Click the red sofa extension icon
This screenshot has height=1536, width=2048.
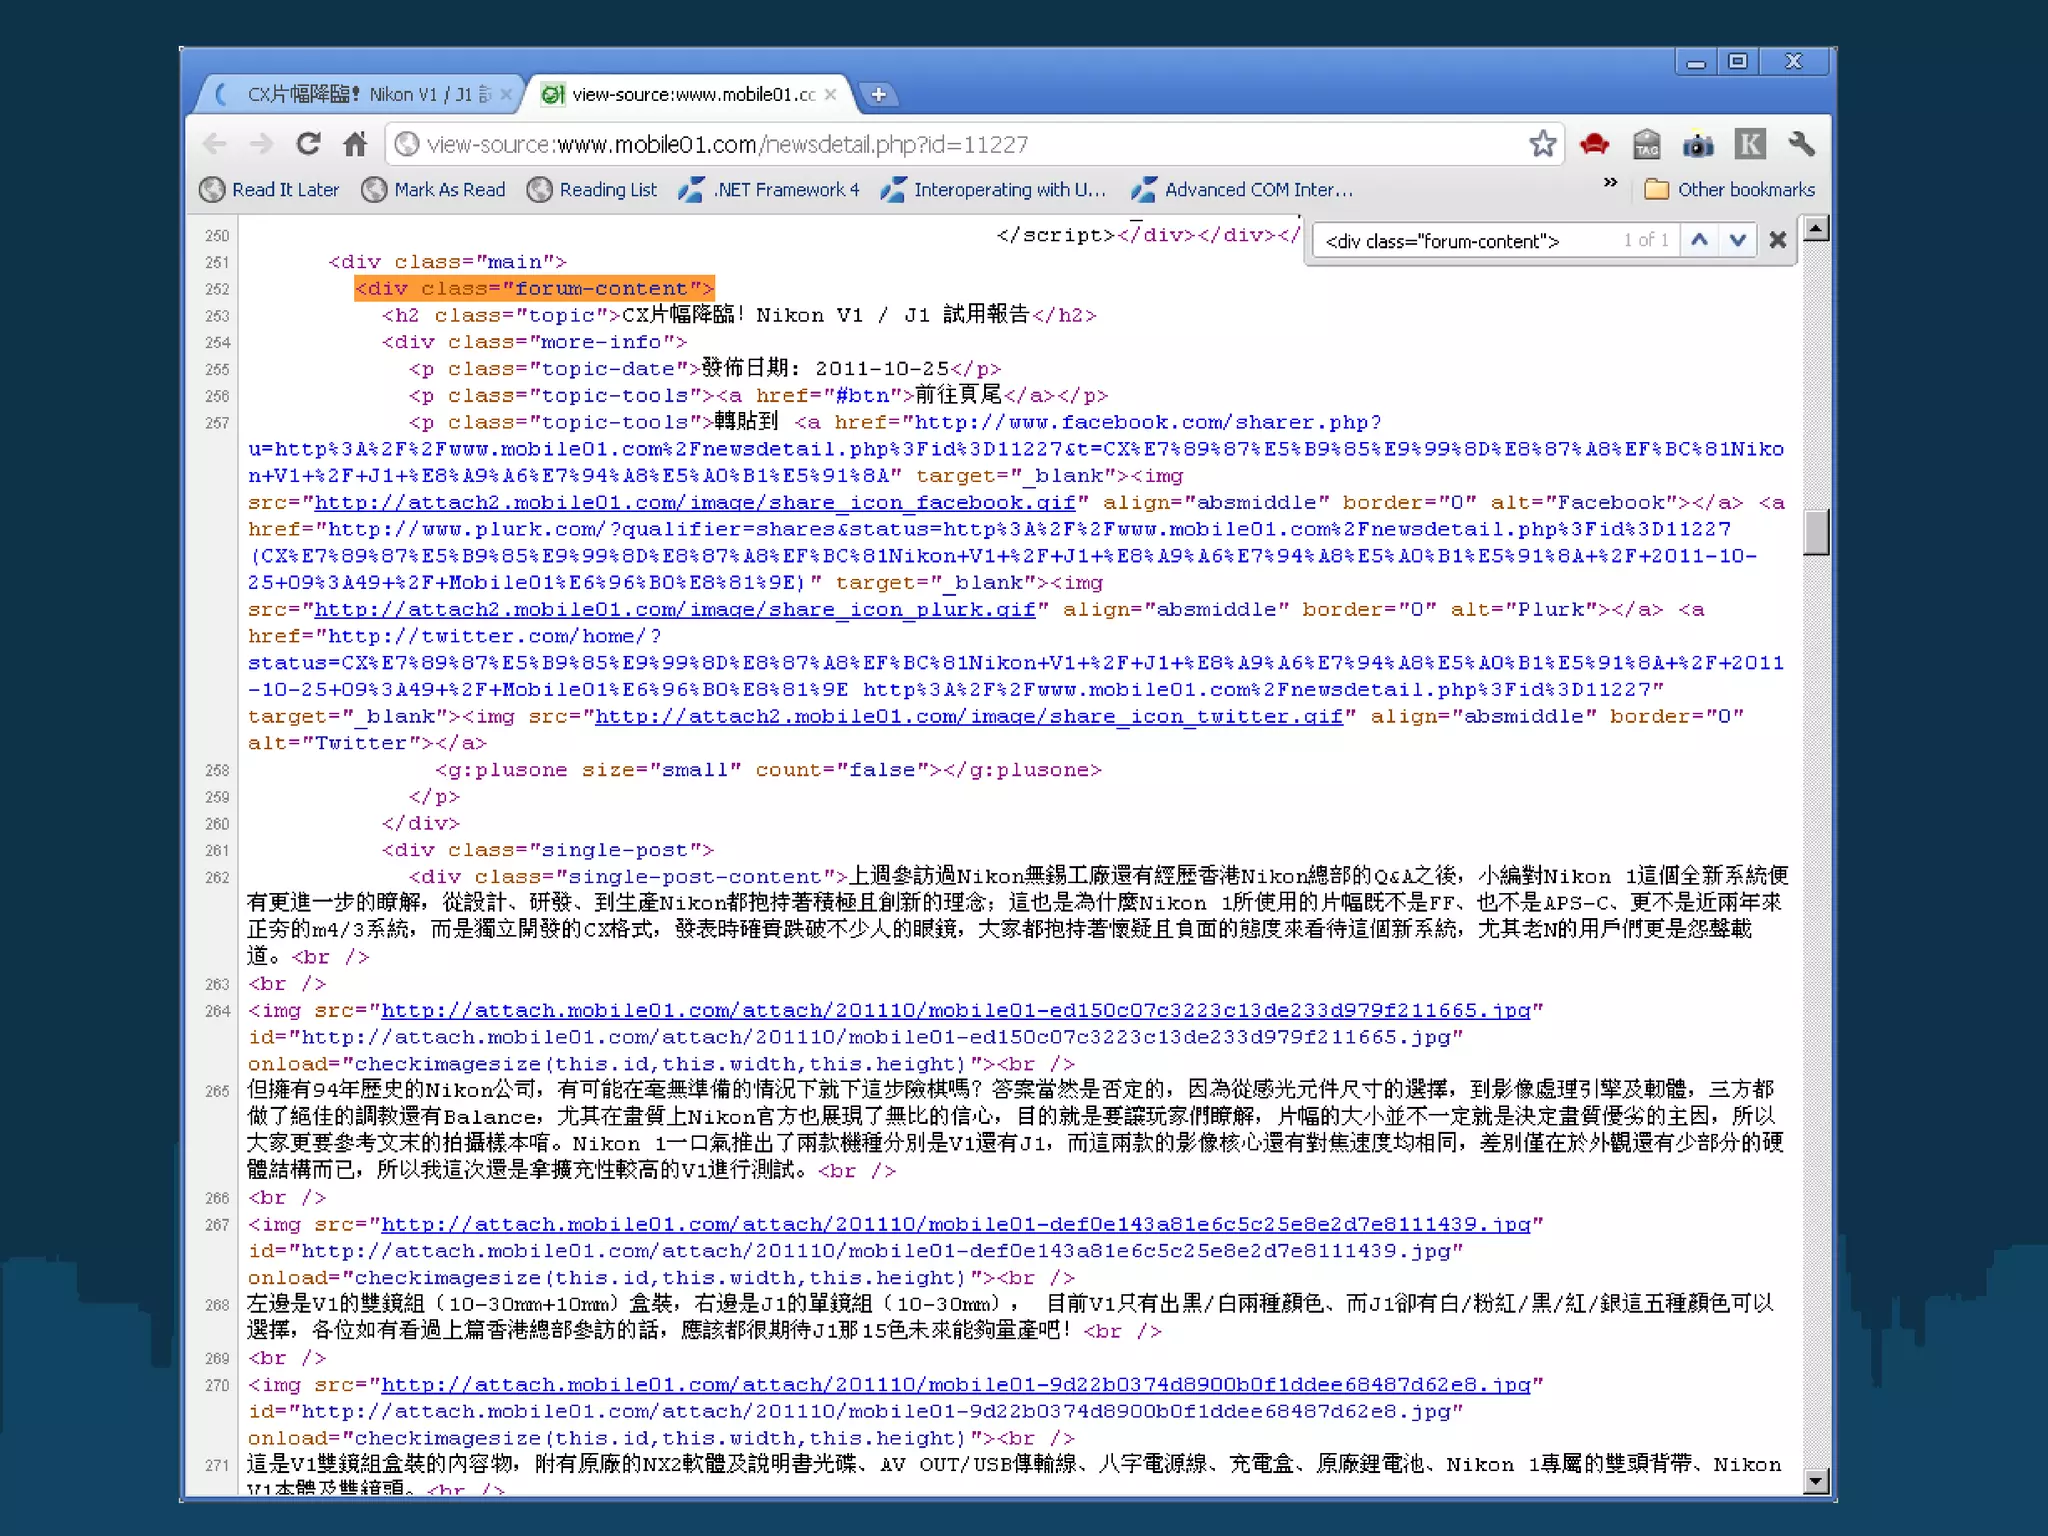(x=1594, y=145)
